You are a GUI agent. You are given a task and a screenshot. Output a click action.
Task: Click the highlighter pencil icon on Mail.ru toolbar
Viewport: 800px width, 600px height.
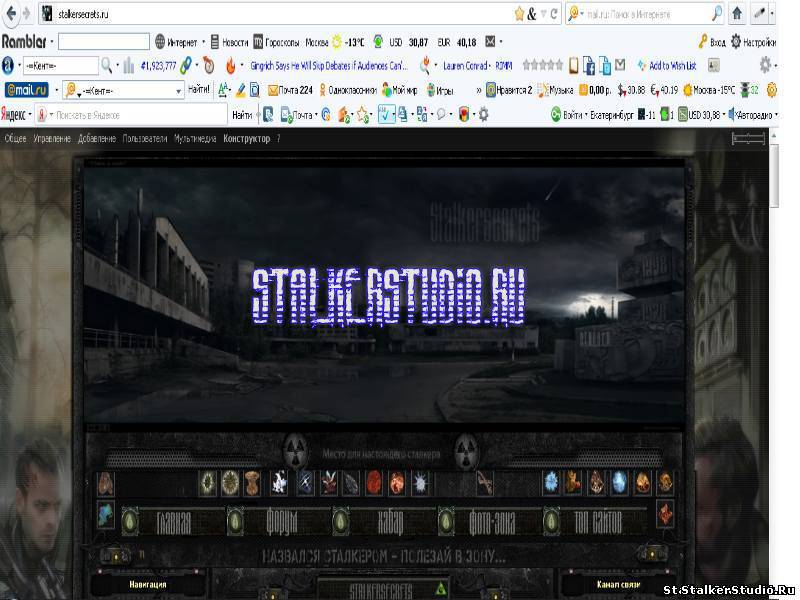[x=240, y=90]
